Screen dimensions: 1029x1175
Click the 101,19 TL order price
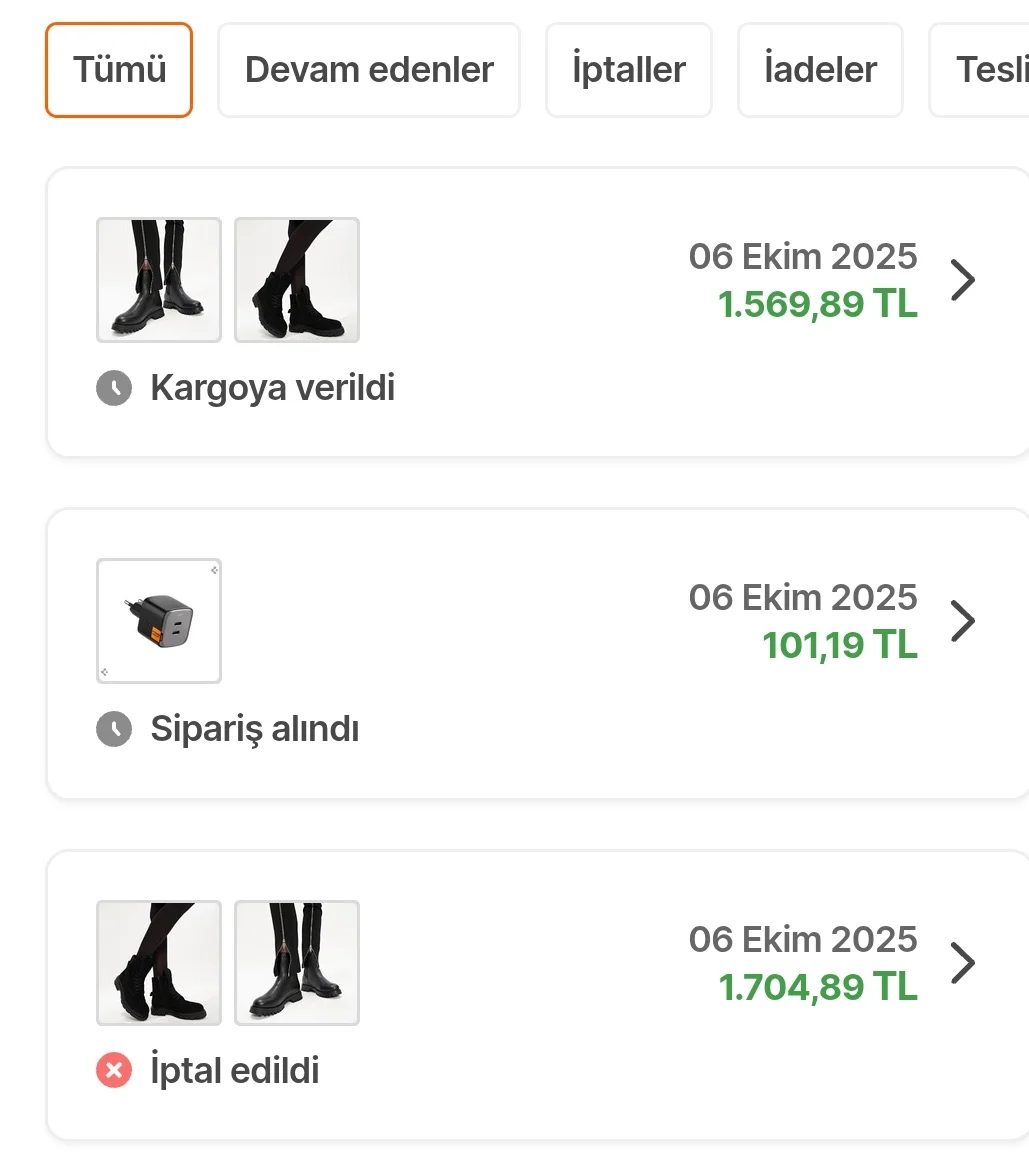click(839, 645)
